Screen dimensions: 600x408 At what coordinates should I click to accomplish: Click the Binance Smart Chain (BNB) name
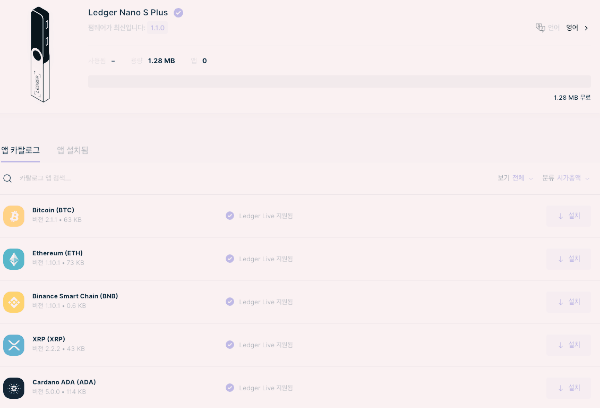pyautogui.click(x=75, y=296)
